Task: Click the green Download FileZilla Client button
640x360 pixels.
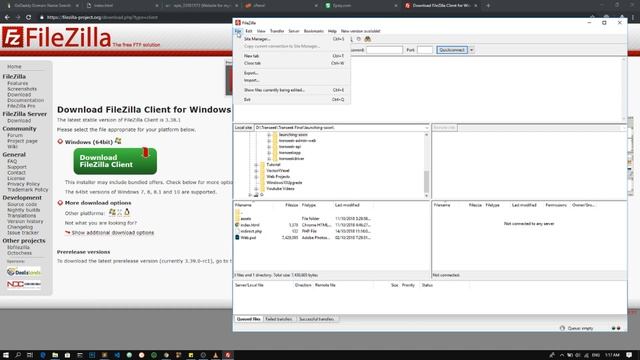Action: 115,161
